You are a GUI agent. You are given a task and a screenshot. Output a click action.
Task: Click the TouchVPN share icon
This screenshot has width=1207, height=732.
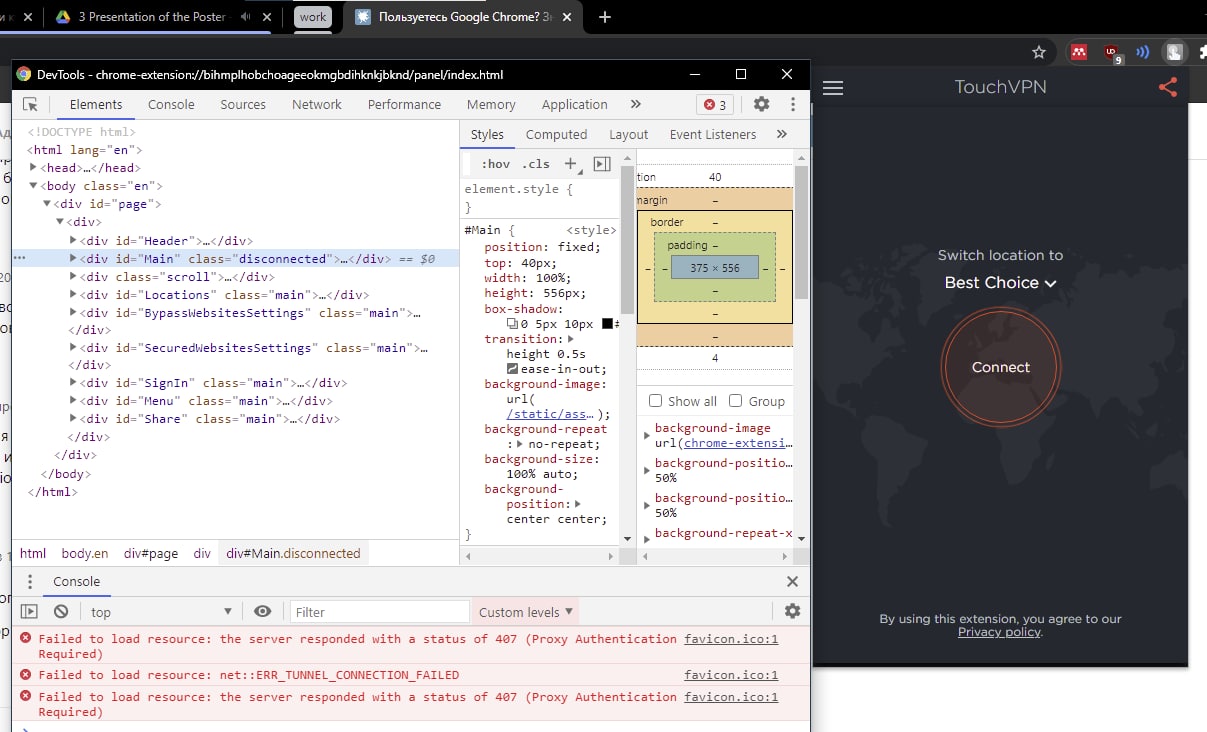pos(1167,87)
